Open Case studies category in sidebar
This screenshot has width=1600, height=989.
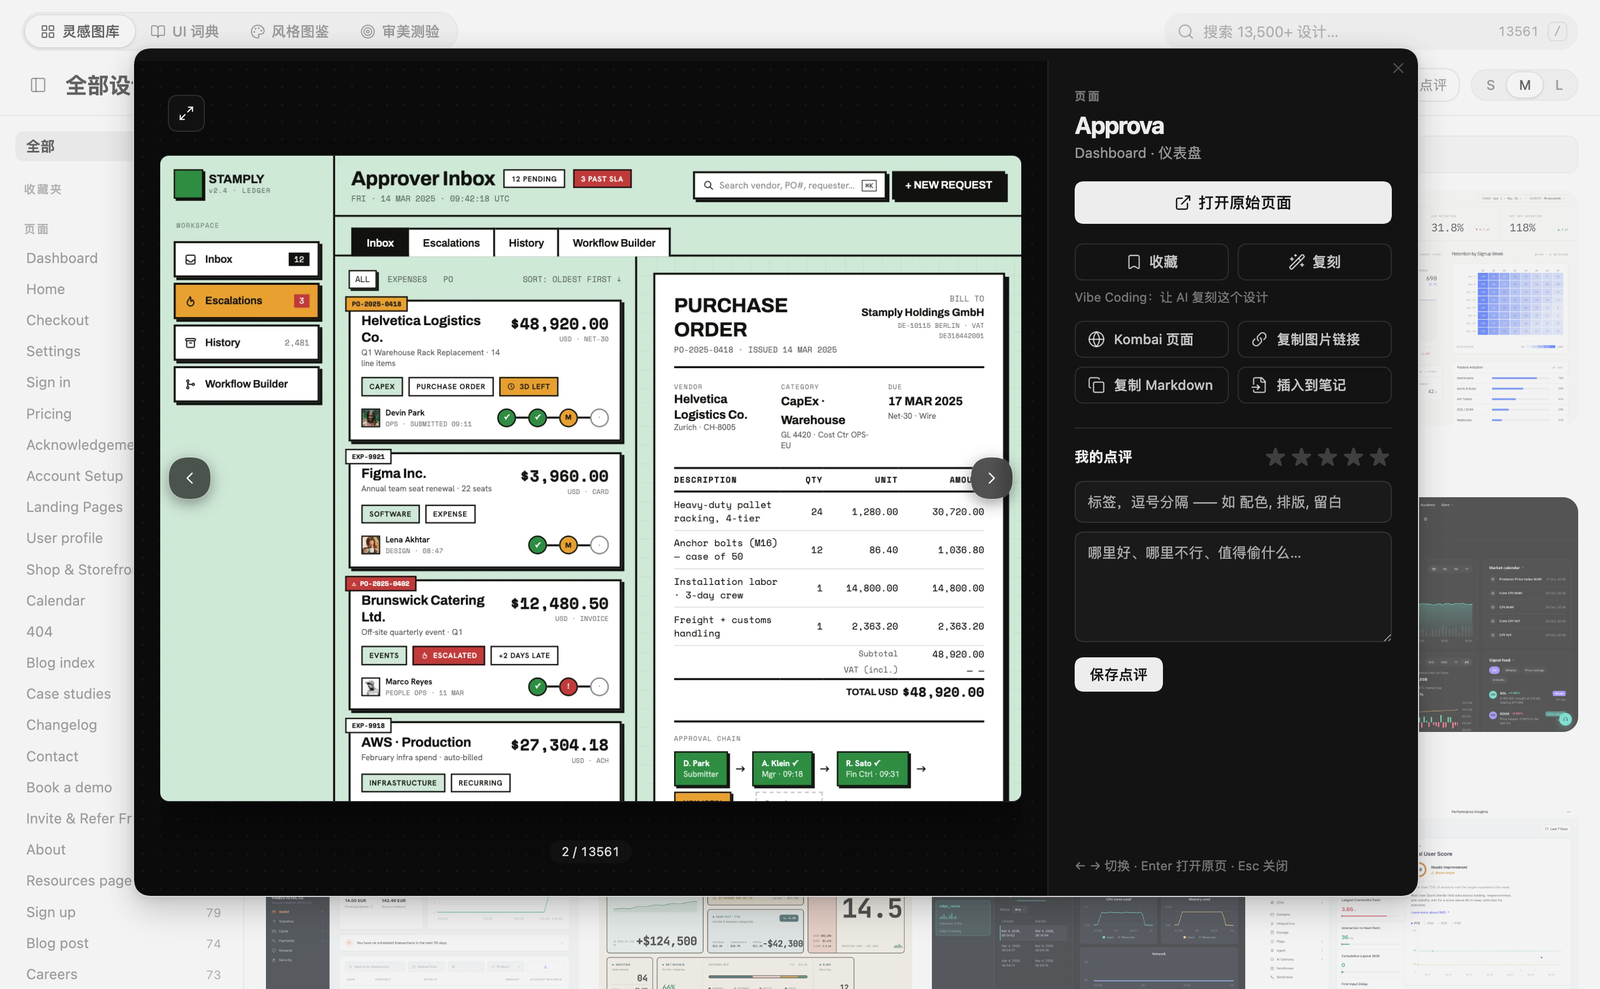pos(68,694)
